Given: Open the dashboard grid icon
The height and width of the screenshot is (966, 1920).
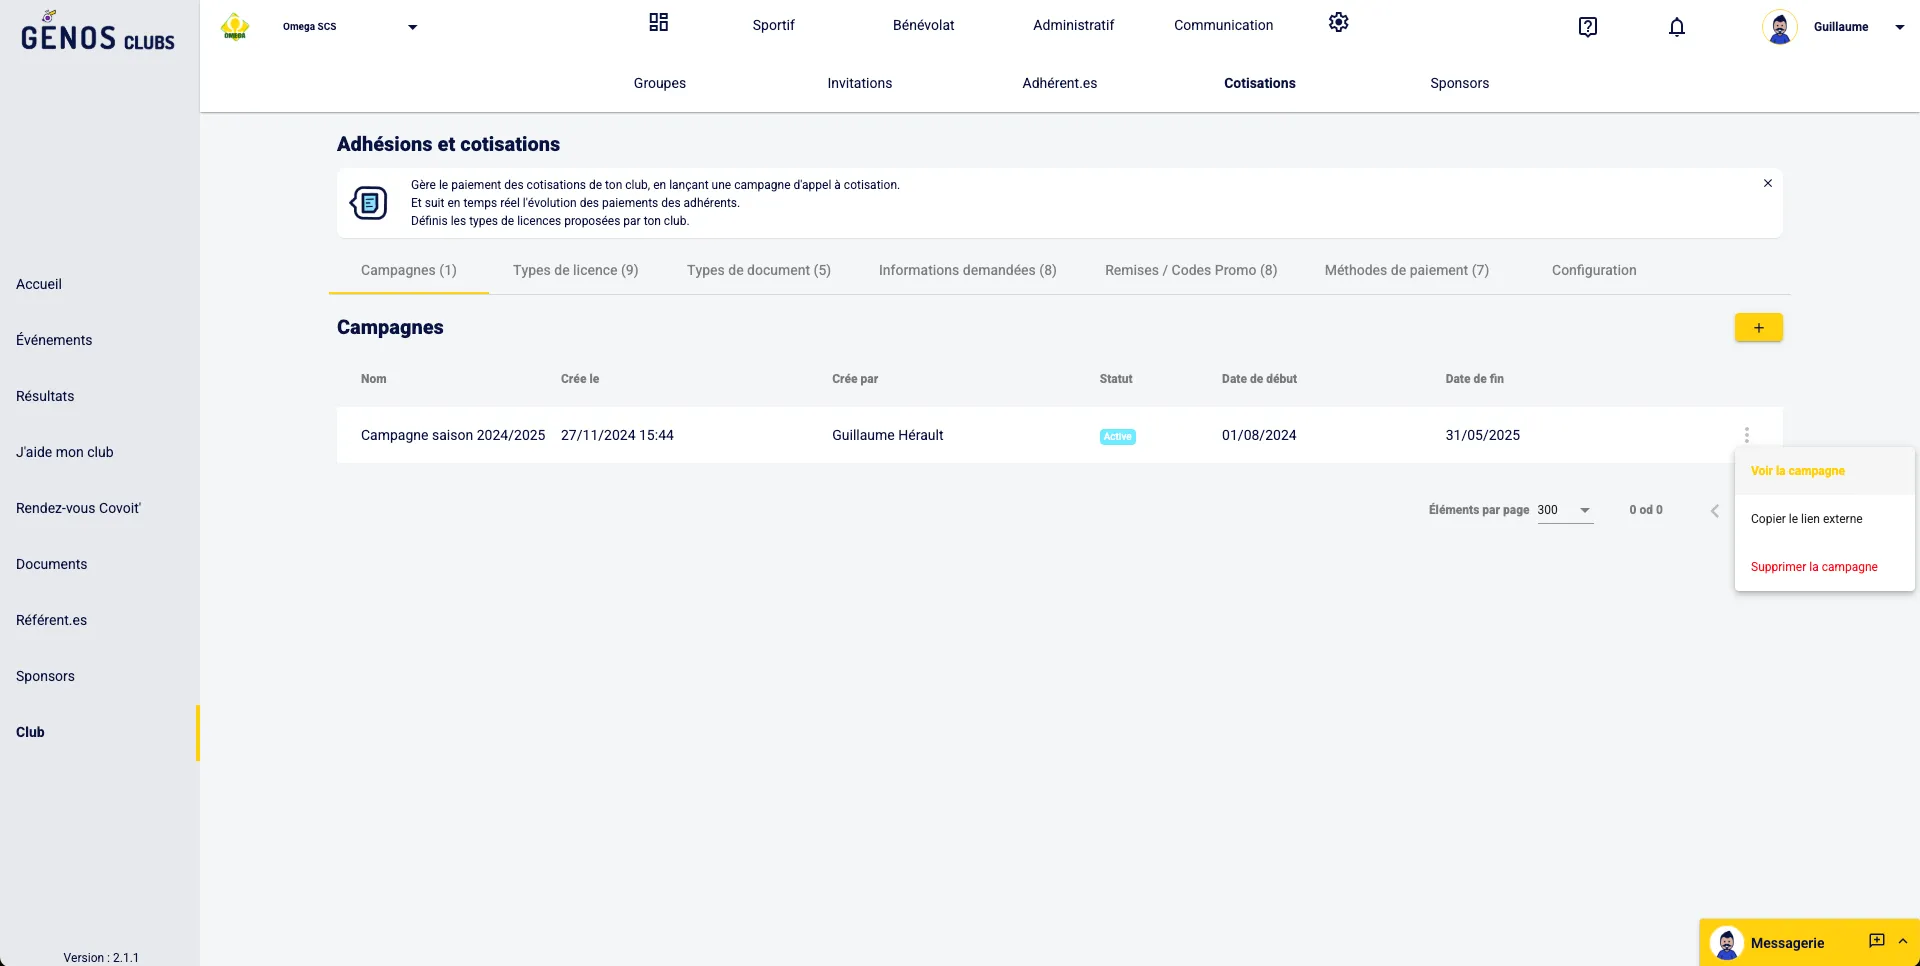Looking at the screenshot, I should (658, 23).
